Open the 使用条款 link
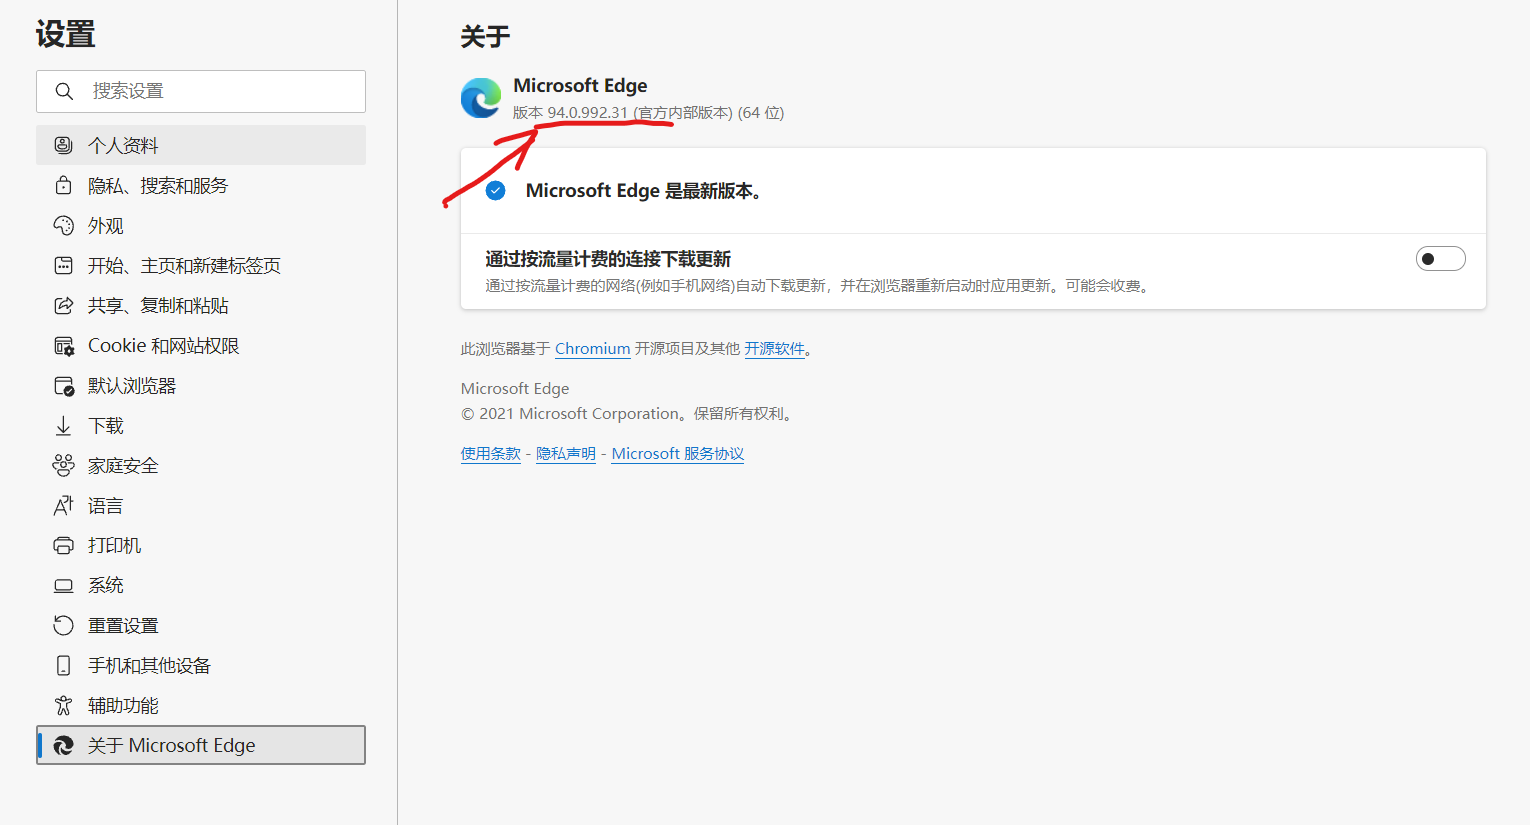The height and width of the screenshot is (825, 1530). (x=491, y=454)
